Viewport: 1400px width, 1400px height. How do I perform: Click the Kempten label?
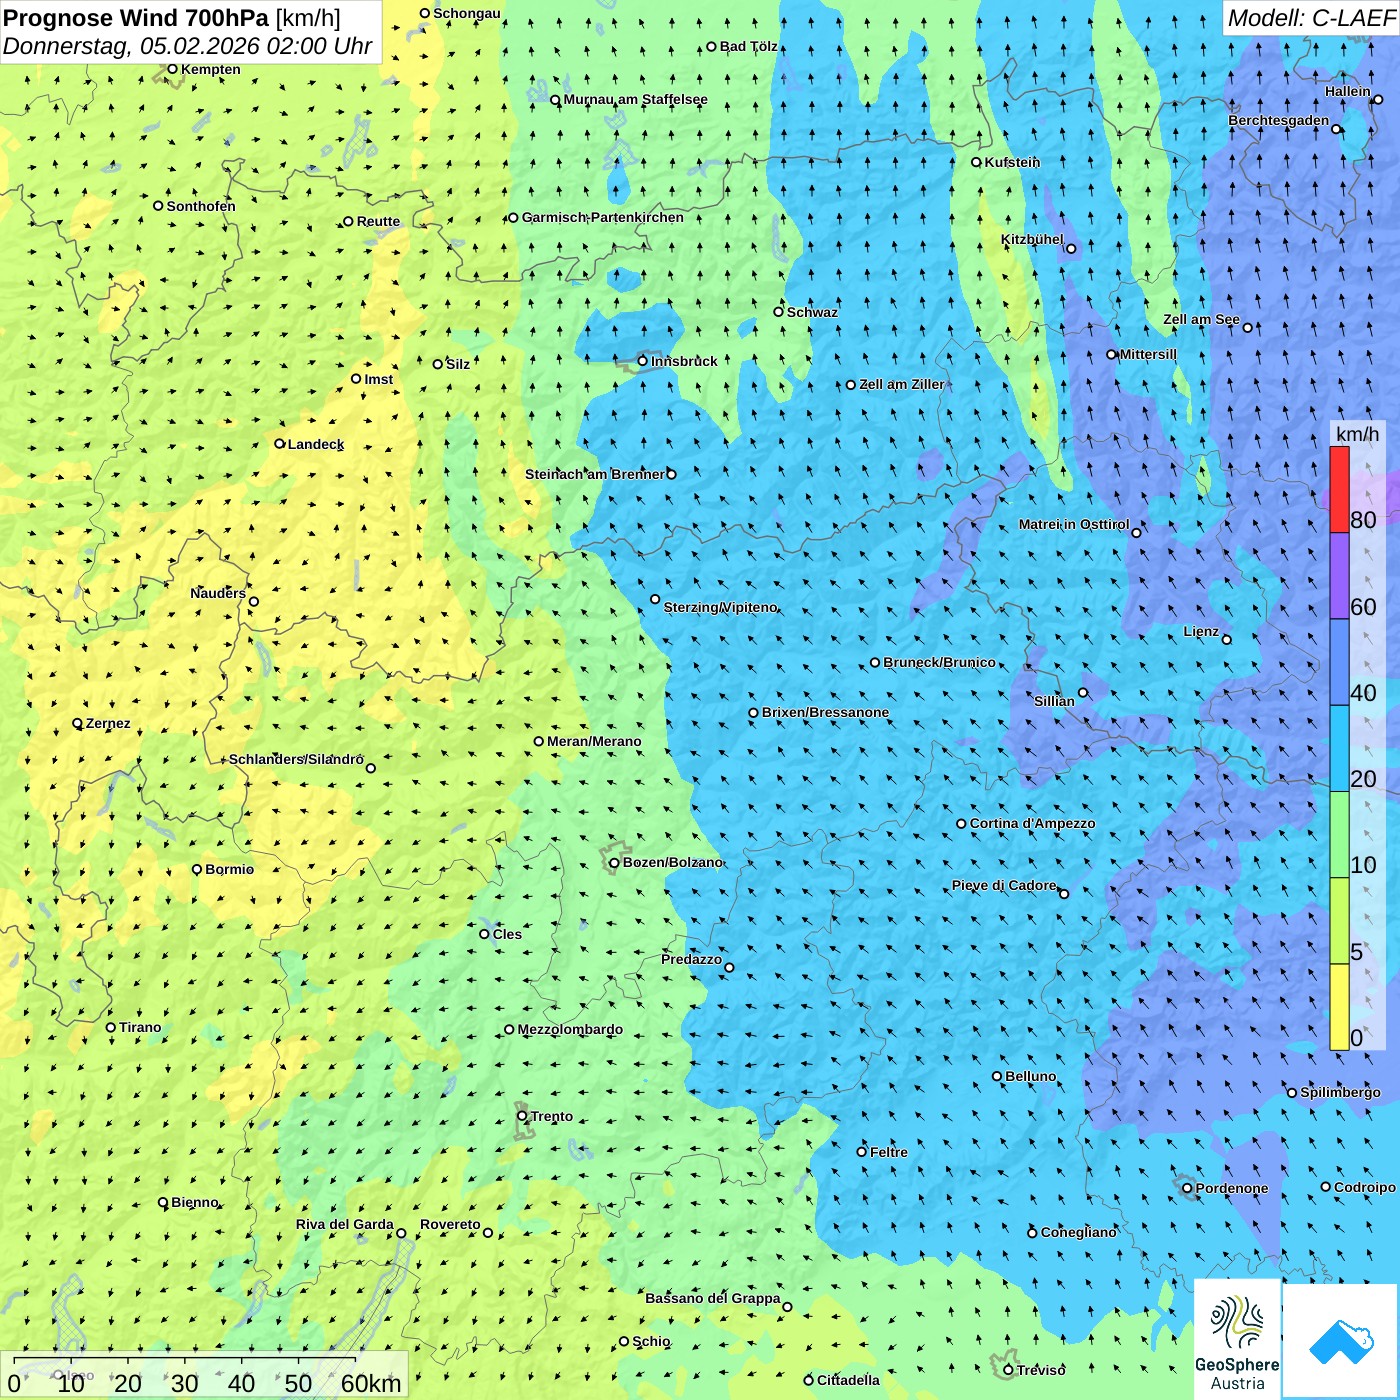(210, 69)
